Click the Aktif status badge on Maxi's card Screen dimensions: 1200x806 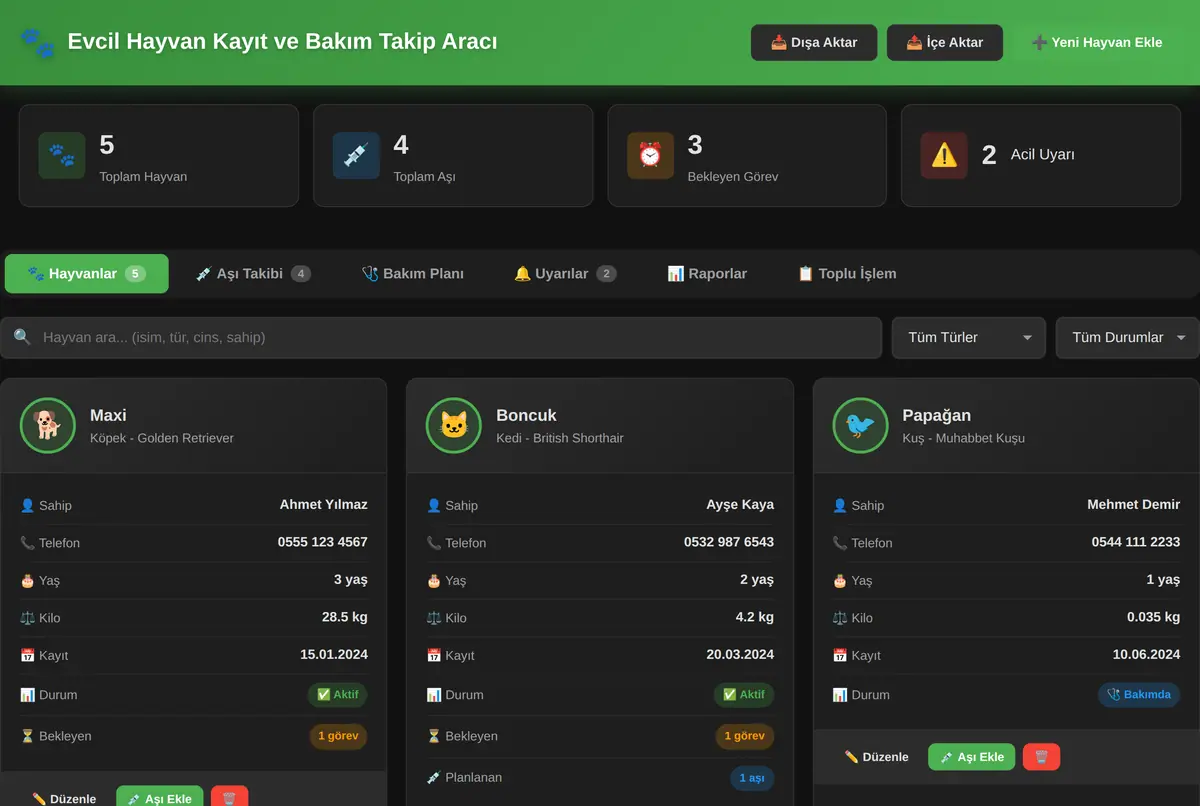(x=337, y=694)
